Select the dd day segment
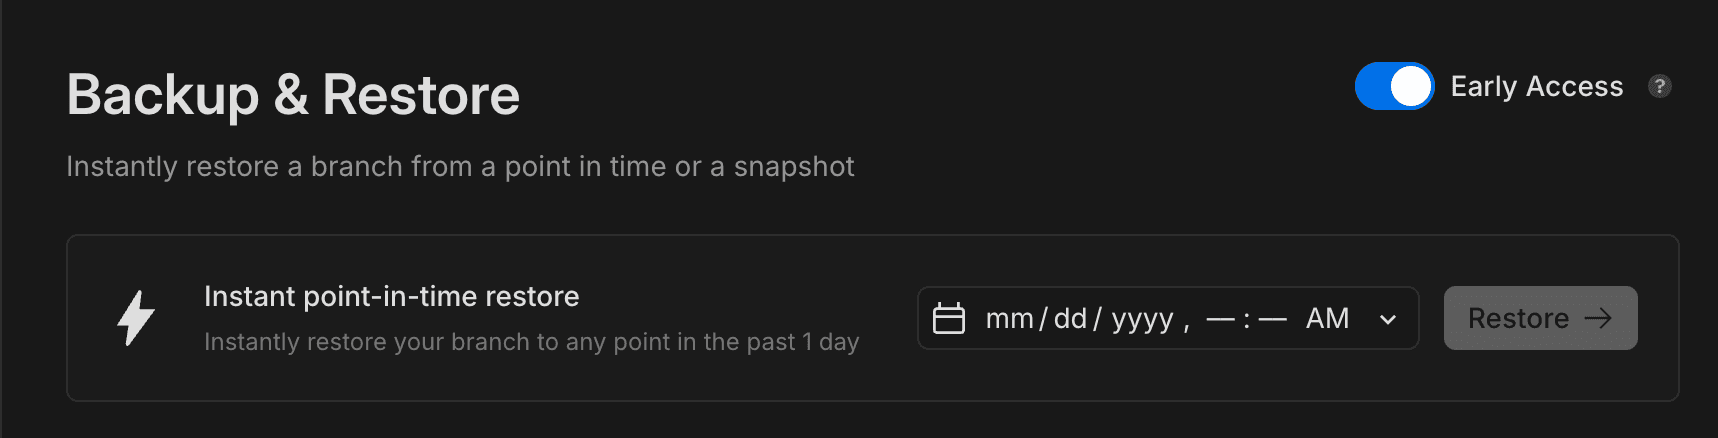 pos(1070,319)
